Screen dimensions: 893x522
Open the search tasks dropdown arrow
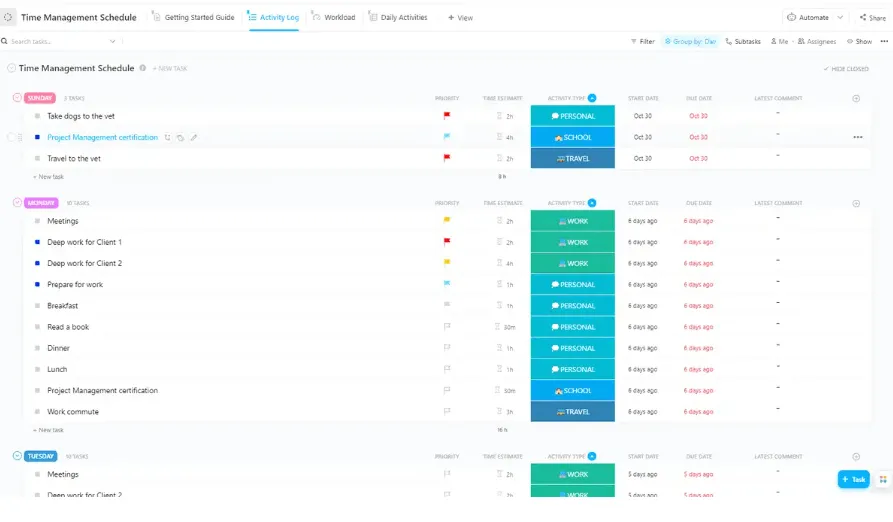(x=112, y=41)
